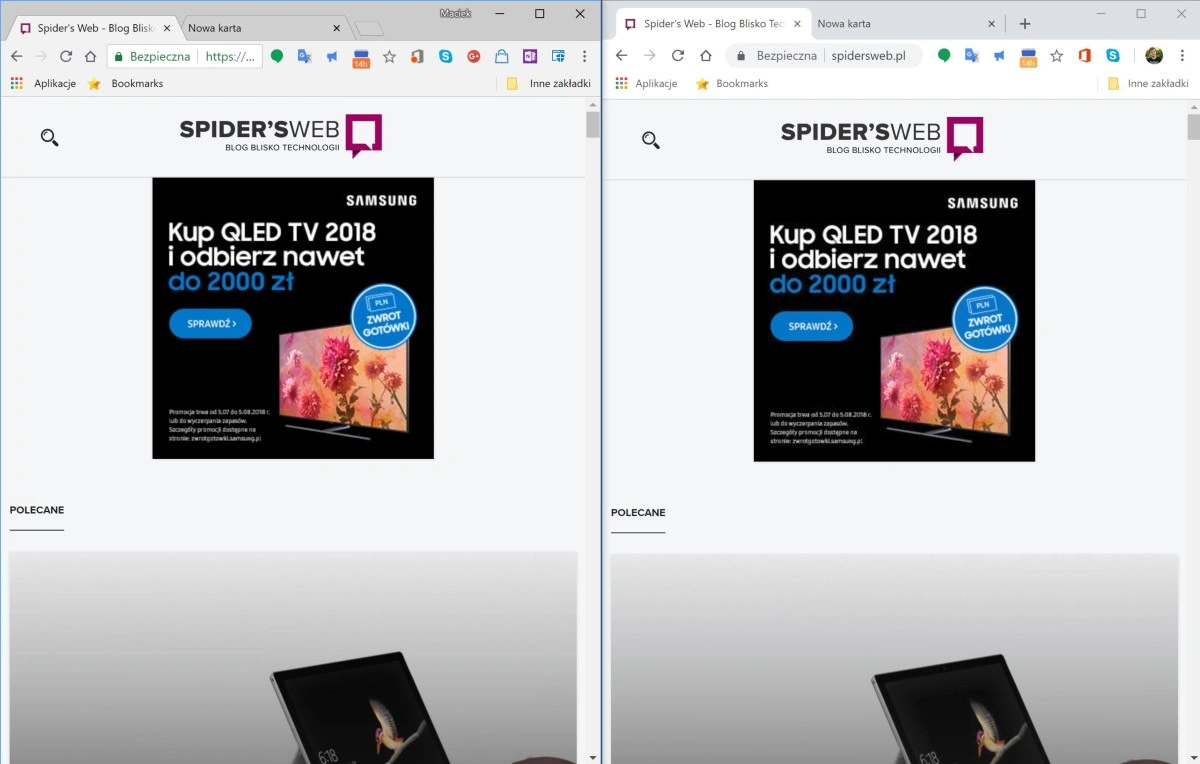Click 14h calendar extension in left window
The height and width of the screenshot is (764, 1200).
tap(361, 58)
